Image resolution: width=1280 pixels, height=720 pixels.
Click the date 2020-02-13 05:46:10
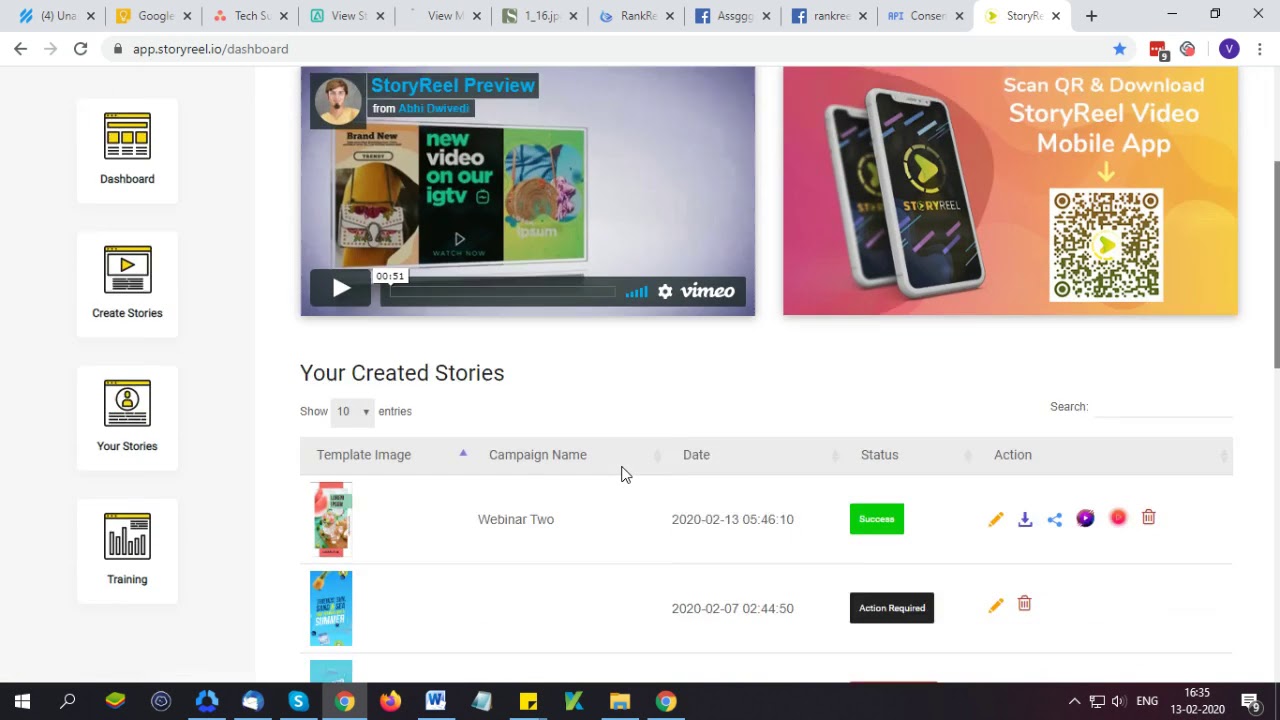click(733, 519)
